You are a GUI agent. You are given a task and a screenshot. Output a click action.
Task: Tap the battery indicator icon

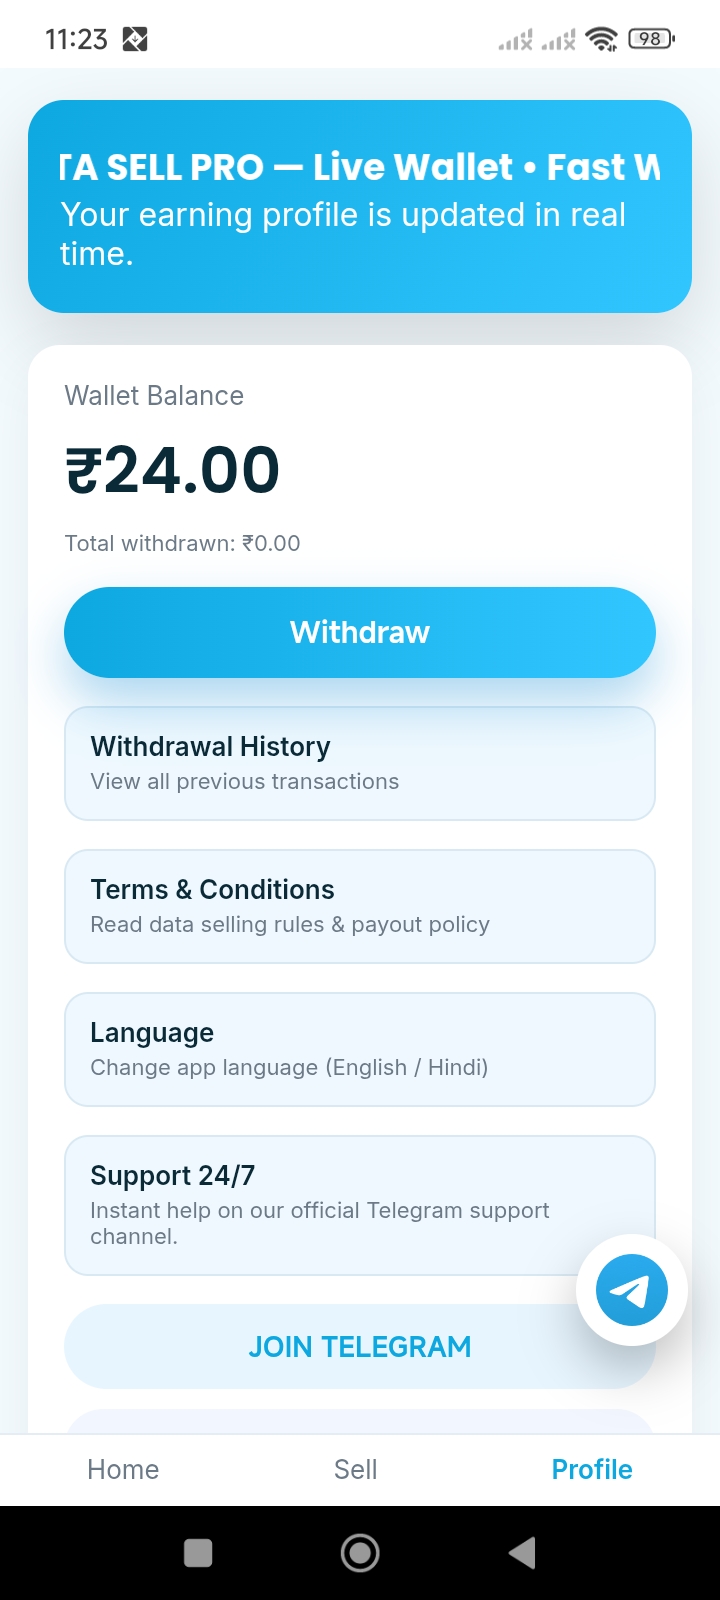tap(651, 39)
